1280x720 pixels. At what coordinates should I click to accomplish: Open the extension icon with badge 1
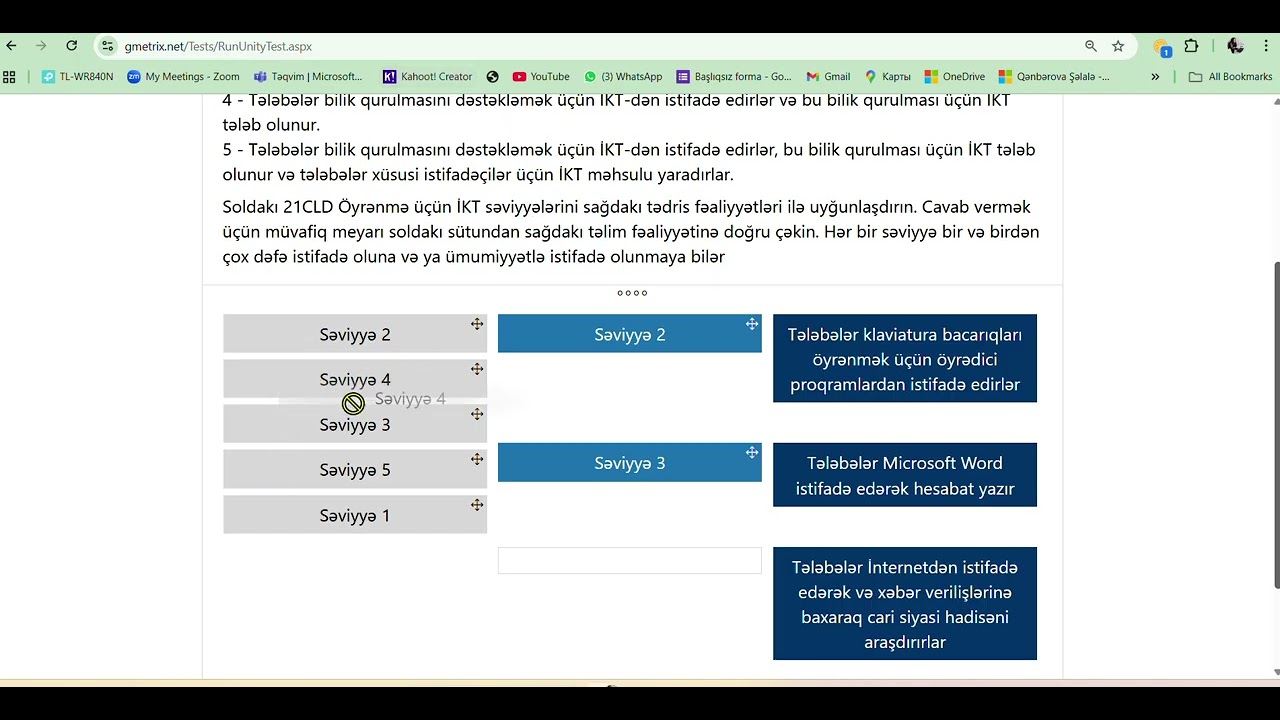coord(1162,47)
